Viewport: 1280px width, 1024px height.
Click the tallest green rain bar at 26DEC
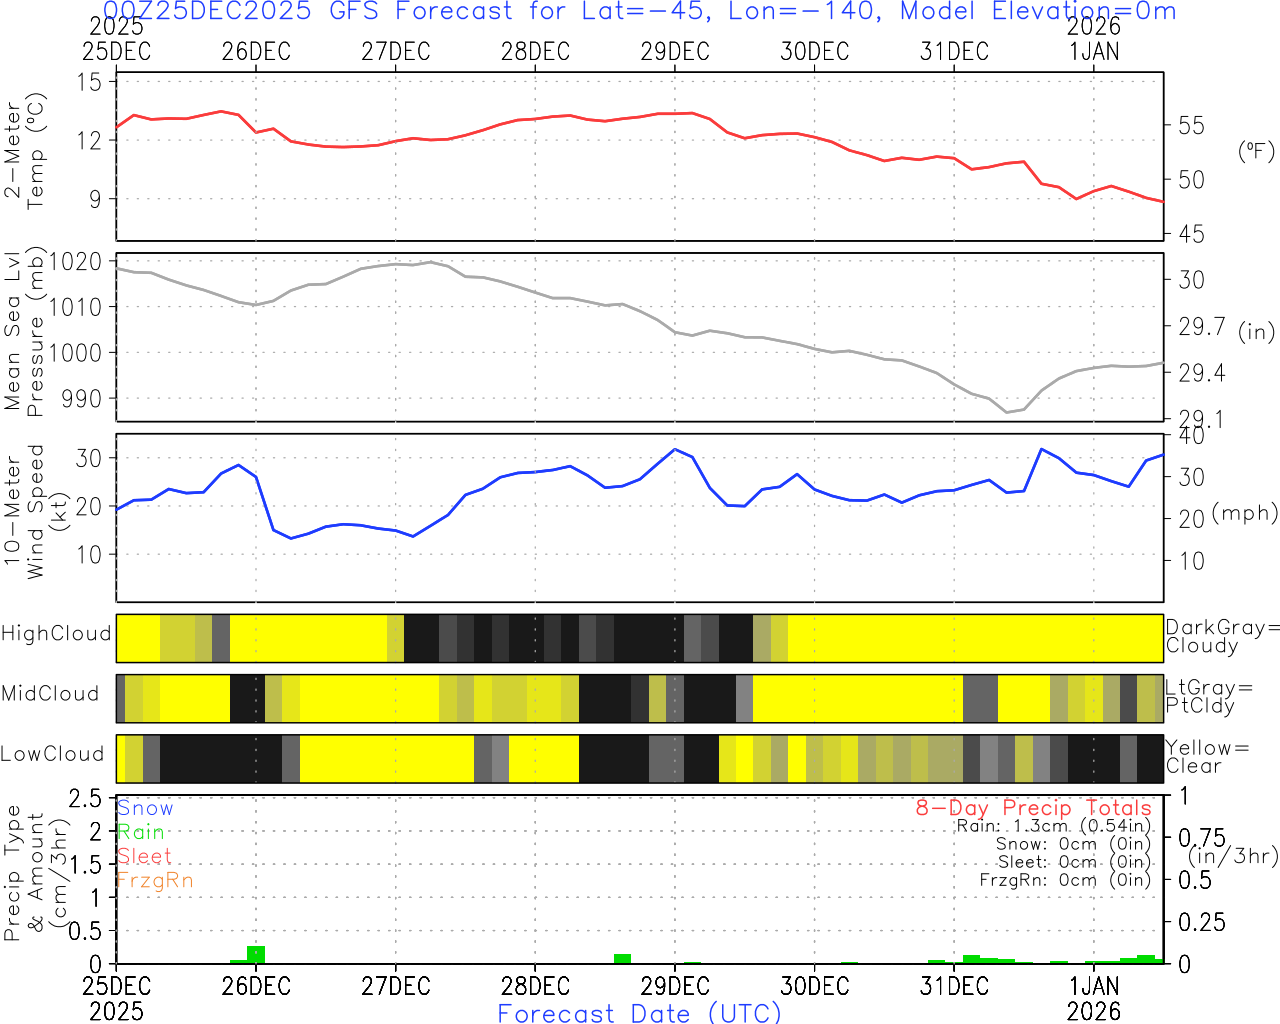tap(256, 954)
